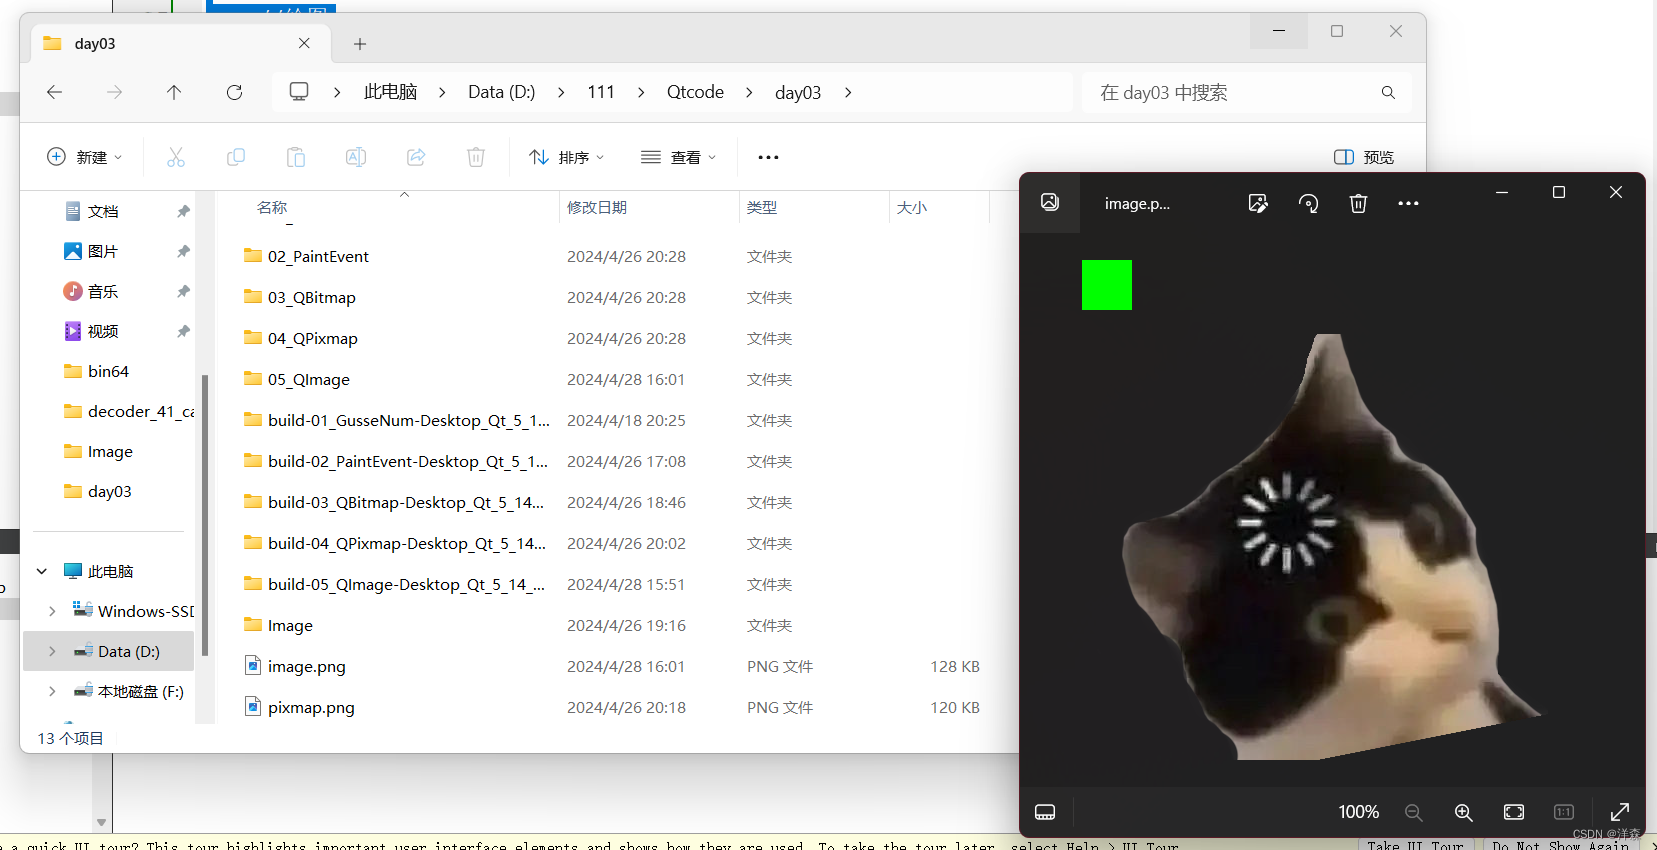Screen dimensions: 1657x850
Task: Expand the Windows-SSD drive node
Action: pyautogui.click(x=52, y=611)
